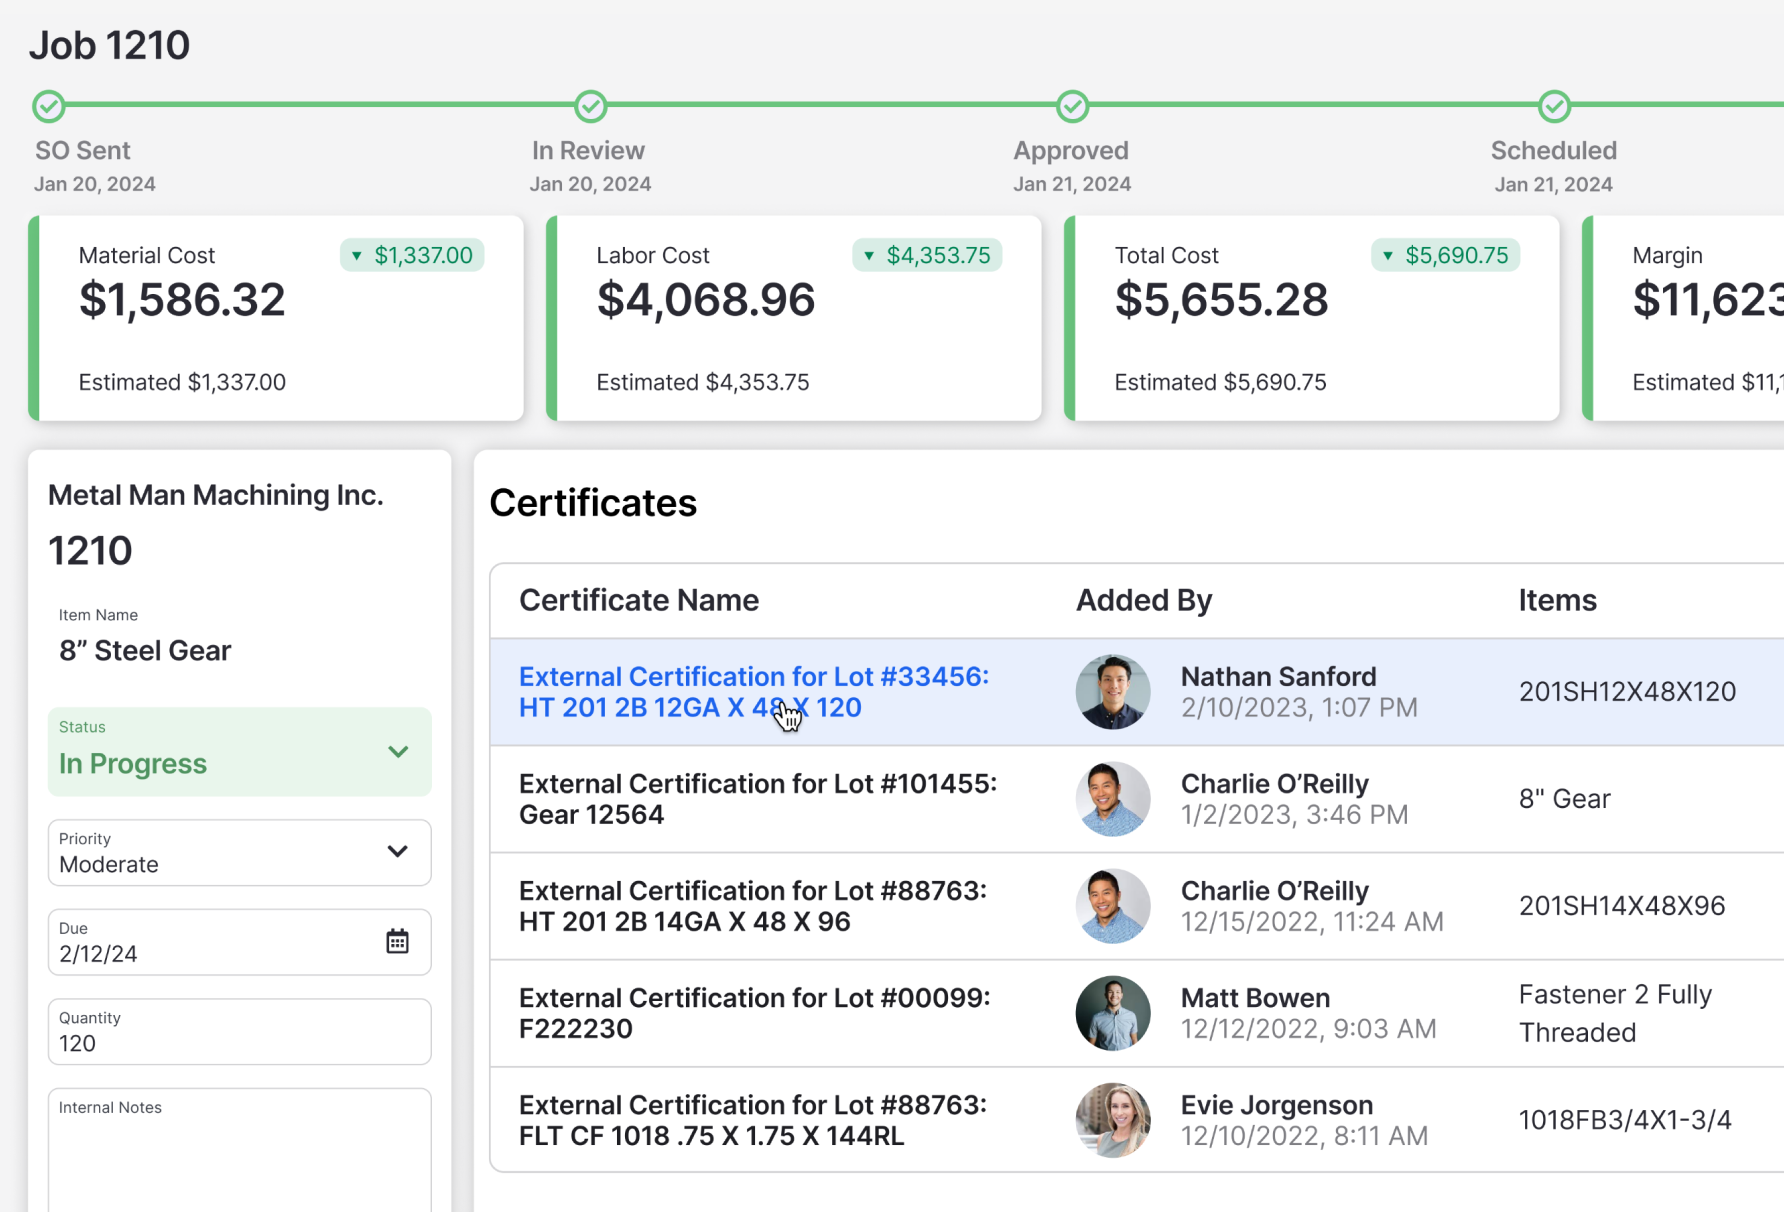Click the Status dropdown chevron arrow
1784x1212 pixels.
[398, 752]
